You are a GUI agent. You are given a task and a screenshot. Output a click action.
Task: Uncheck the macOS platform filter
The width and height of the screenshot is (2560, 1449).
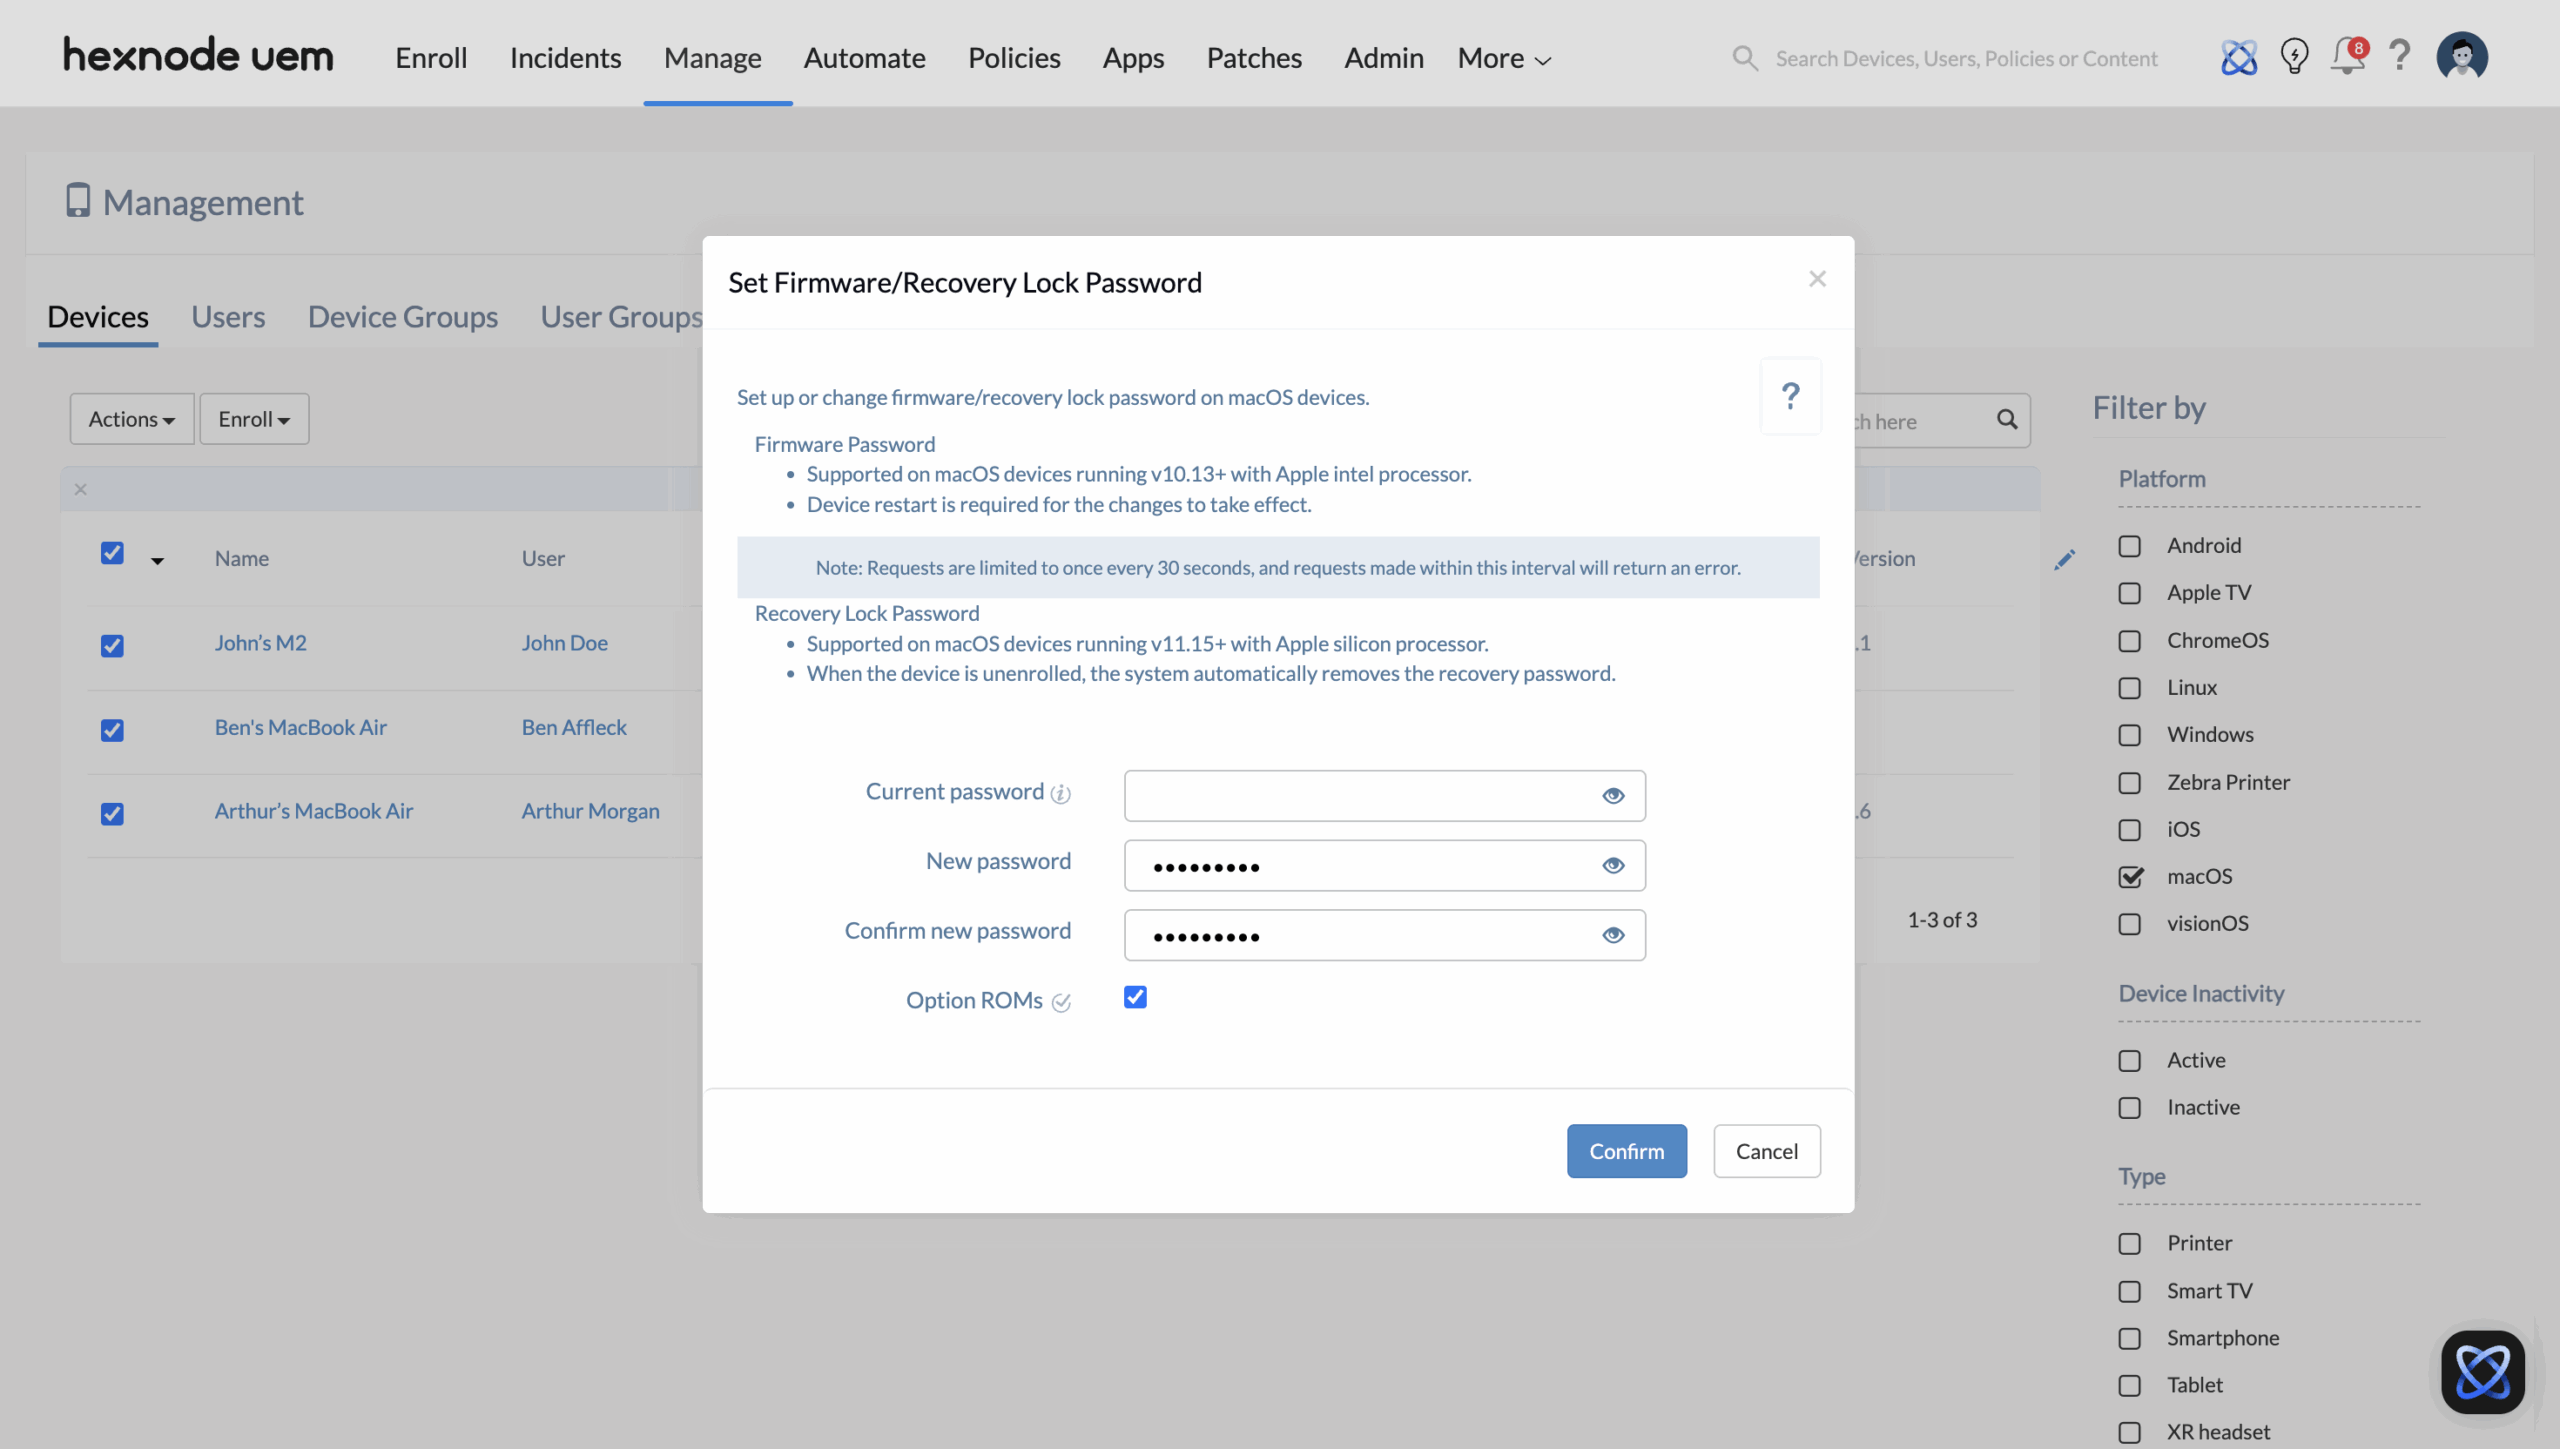coord(2132,877)
